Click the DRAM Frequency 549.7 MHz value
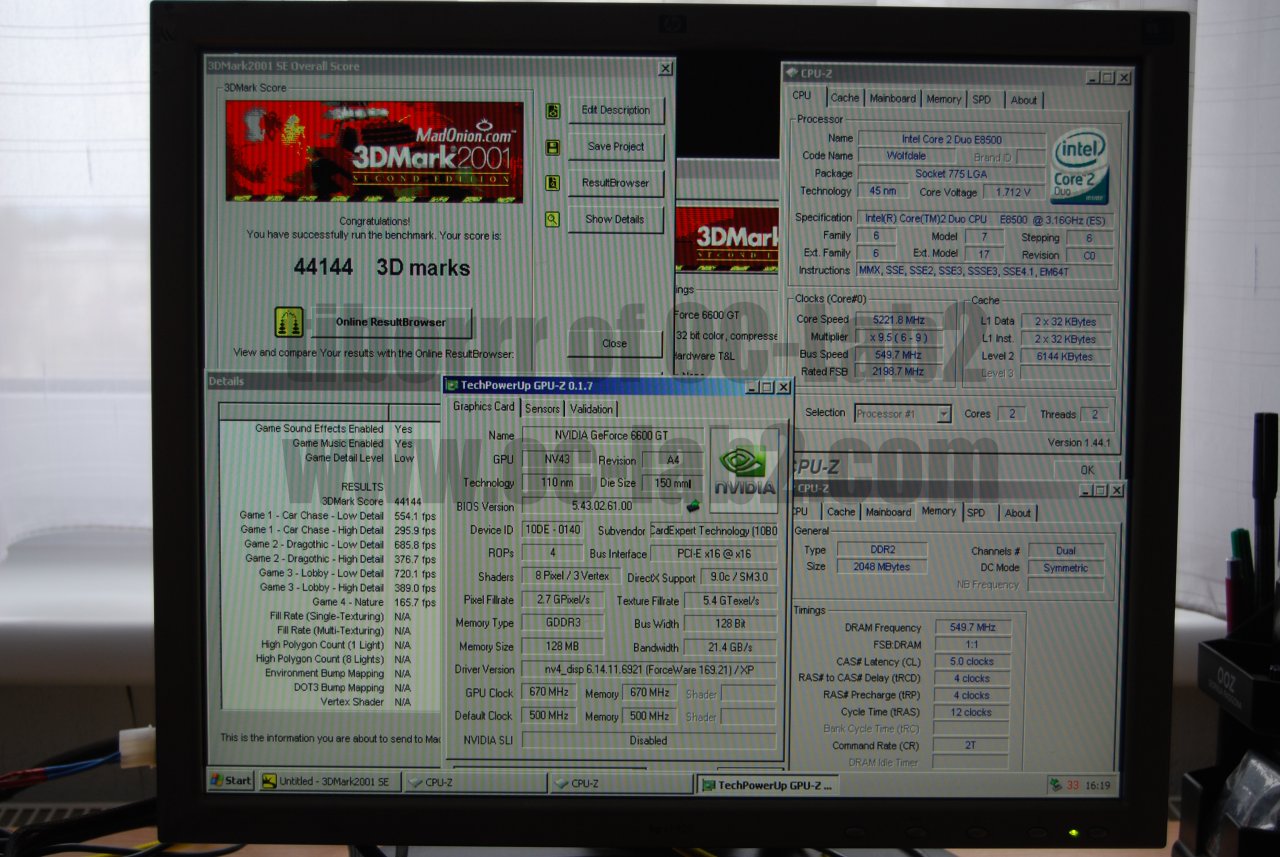Screen dimensions: 1280x857 972,628
